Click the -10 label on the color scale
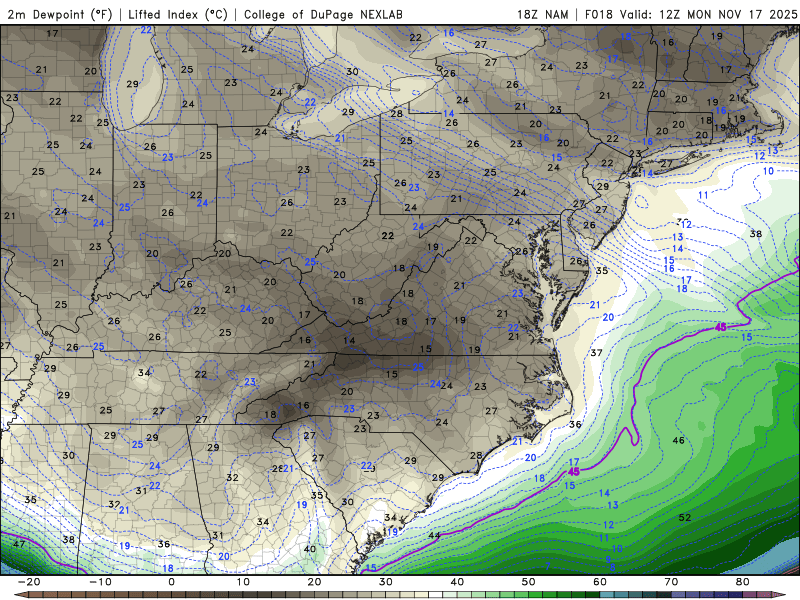This screenshot has height=600, width=800. coord(100,582)
